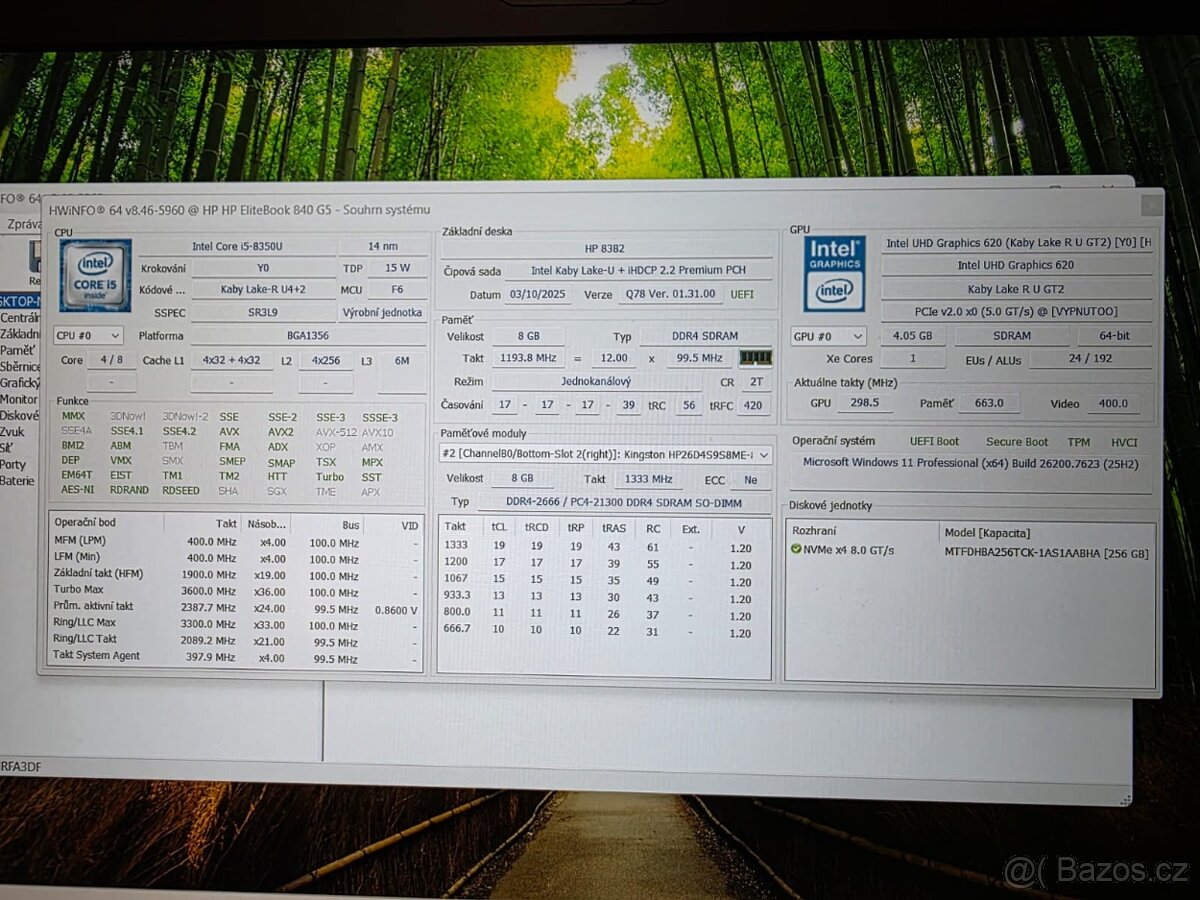1200x900 pixels.
Task: Click the Výrobní jednotka button
Action: coord(382,312)
